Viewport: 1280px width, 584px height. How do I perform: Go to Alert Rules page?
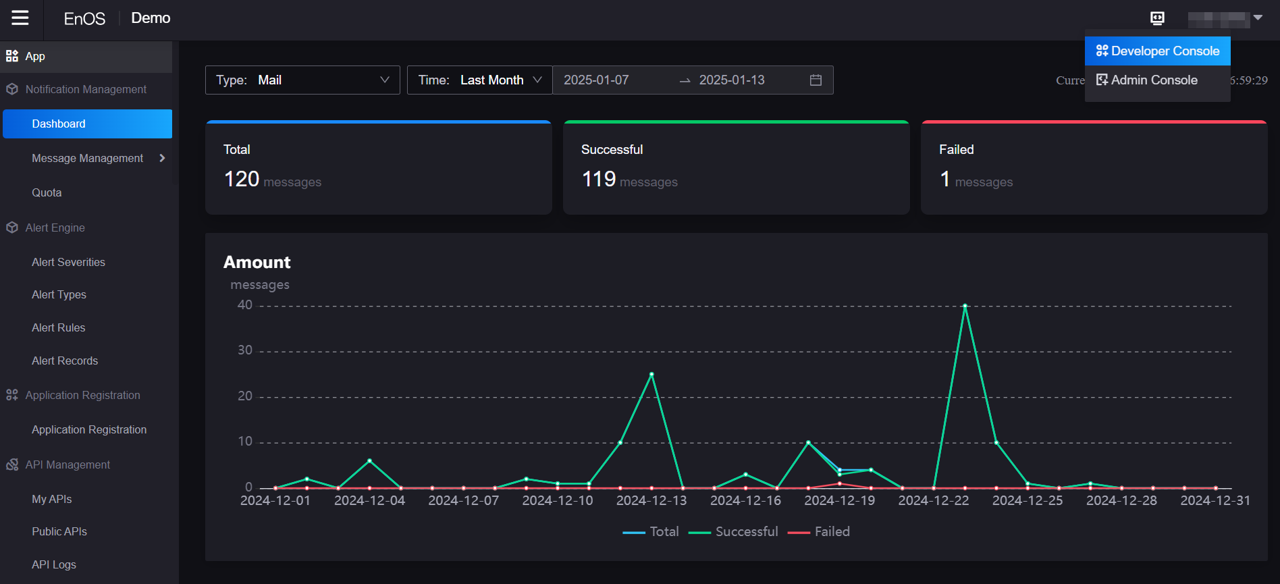pyautogui.click(x=58, y=328)
